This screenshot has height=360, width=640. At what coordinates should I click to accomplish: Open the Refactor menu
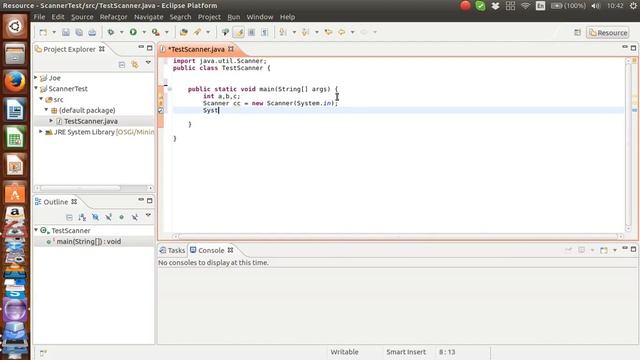(x=113, y=17)
